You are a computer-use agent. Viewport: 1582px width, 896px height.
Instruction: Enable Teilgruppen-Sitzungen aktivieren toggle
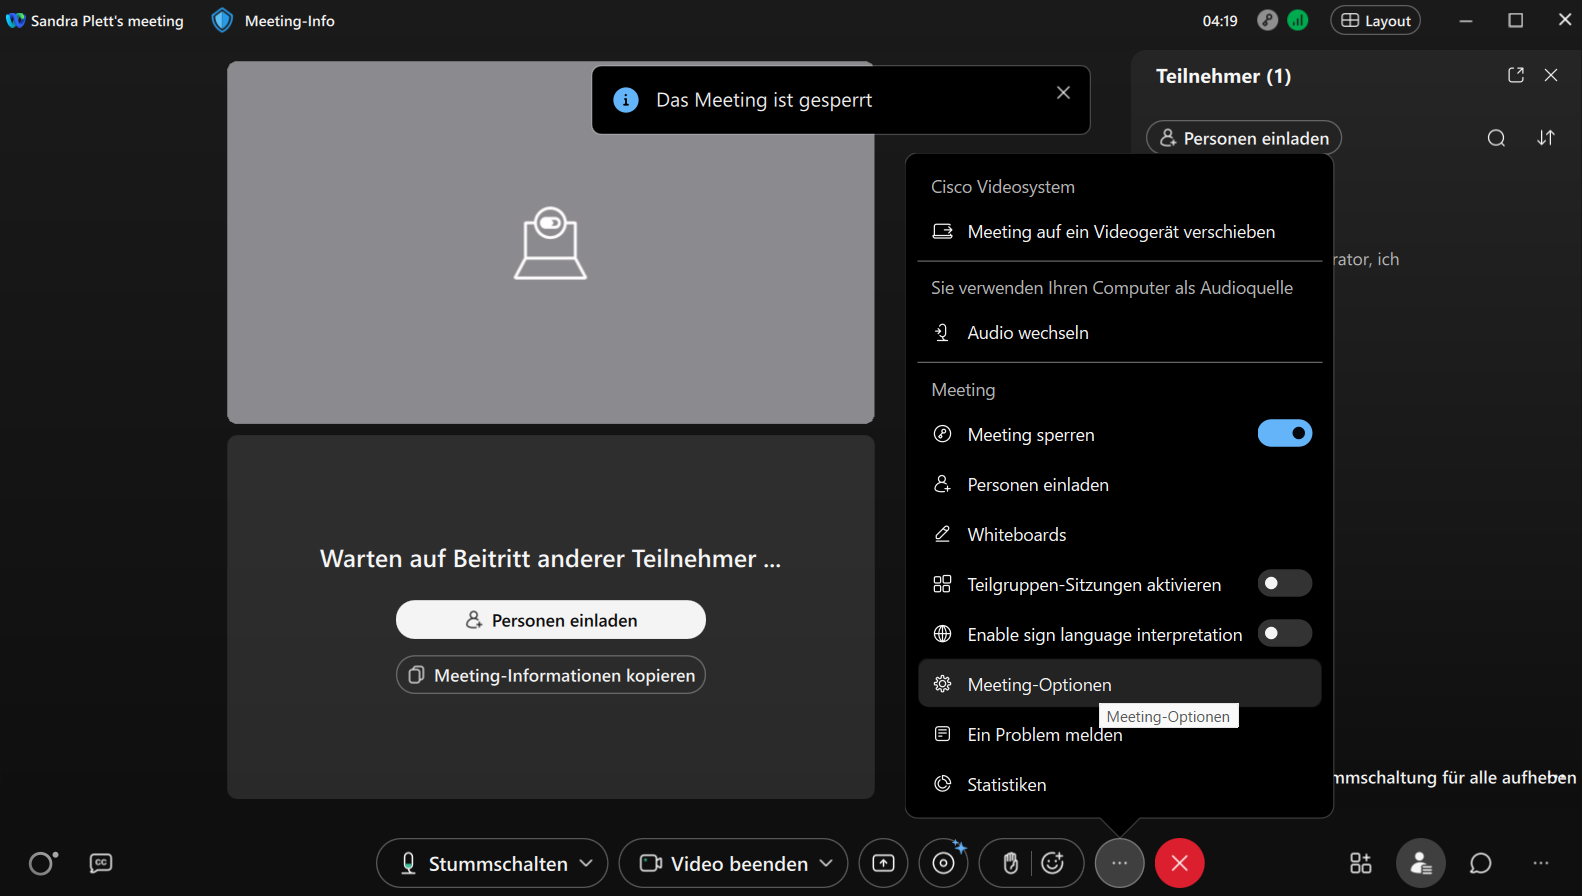1284,583
